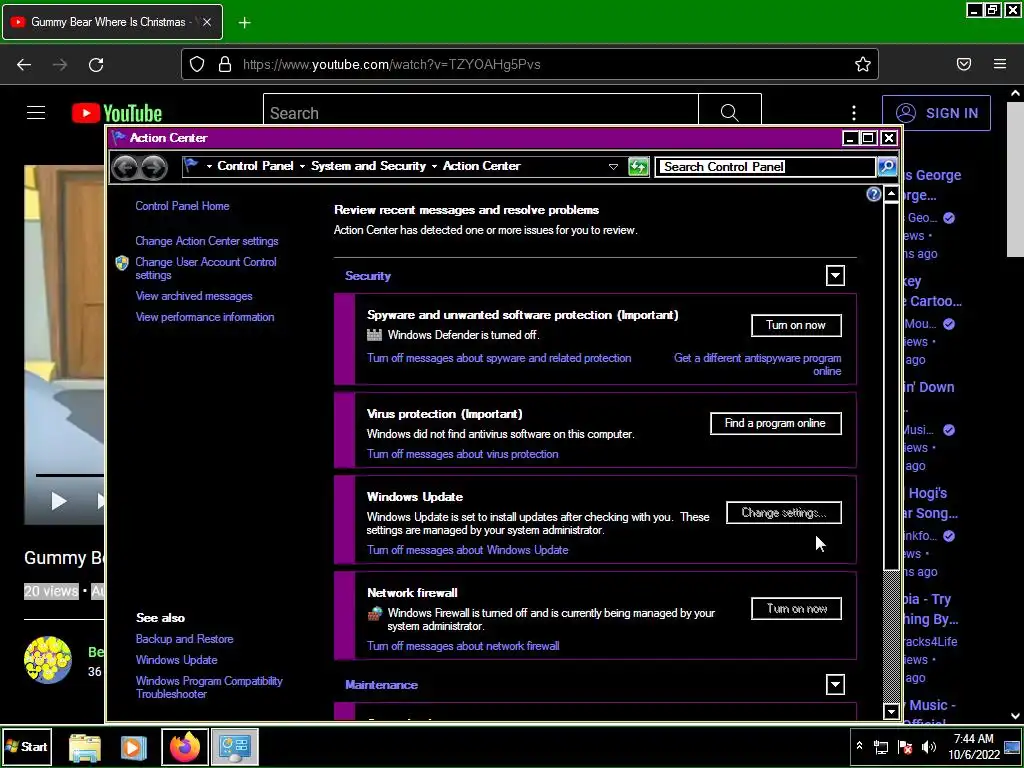Open View archived messages
This screenshot has height=768, width=1024.
click(193, 296)
